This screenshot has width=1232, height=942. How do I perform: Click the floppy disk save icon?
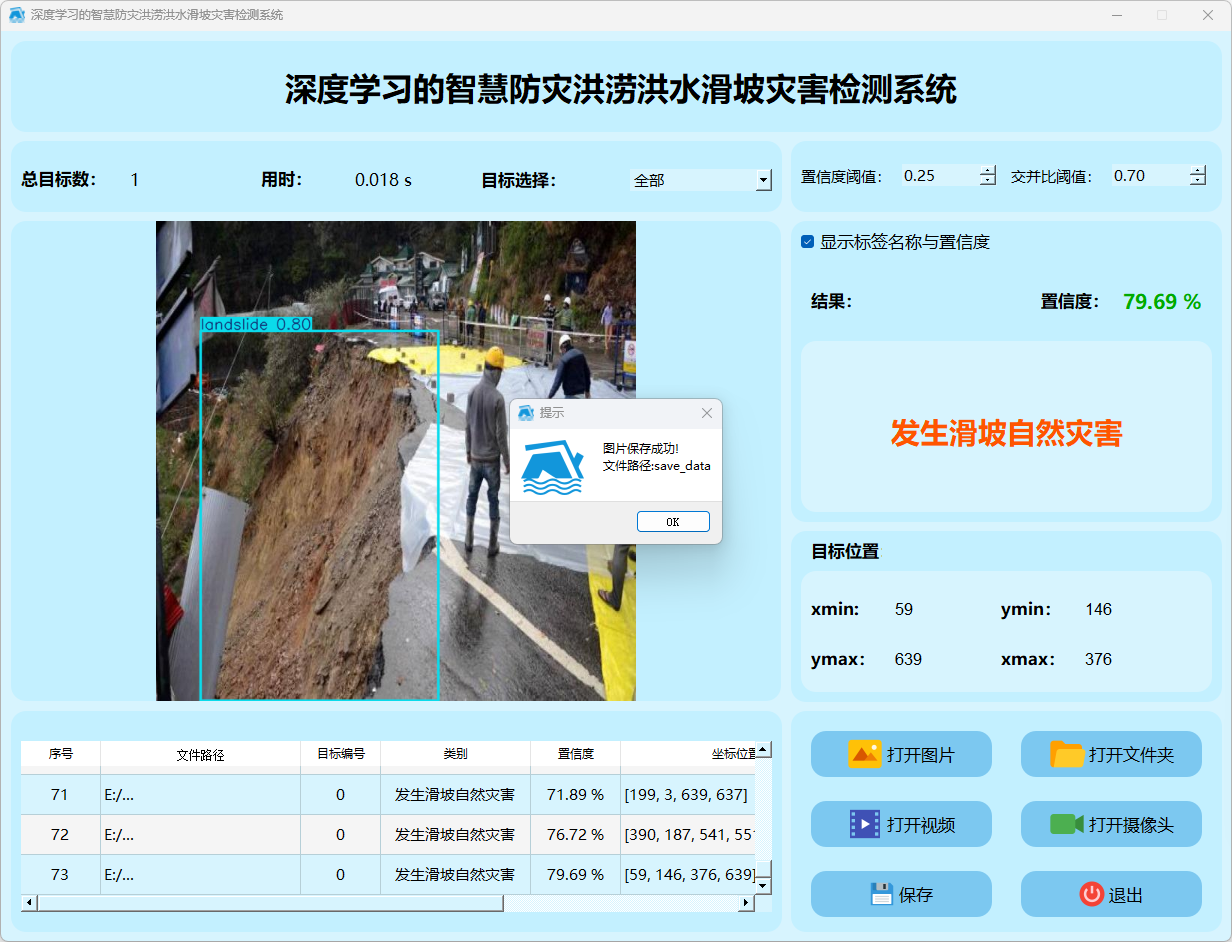pos(881,894)
